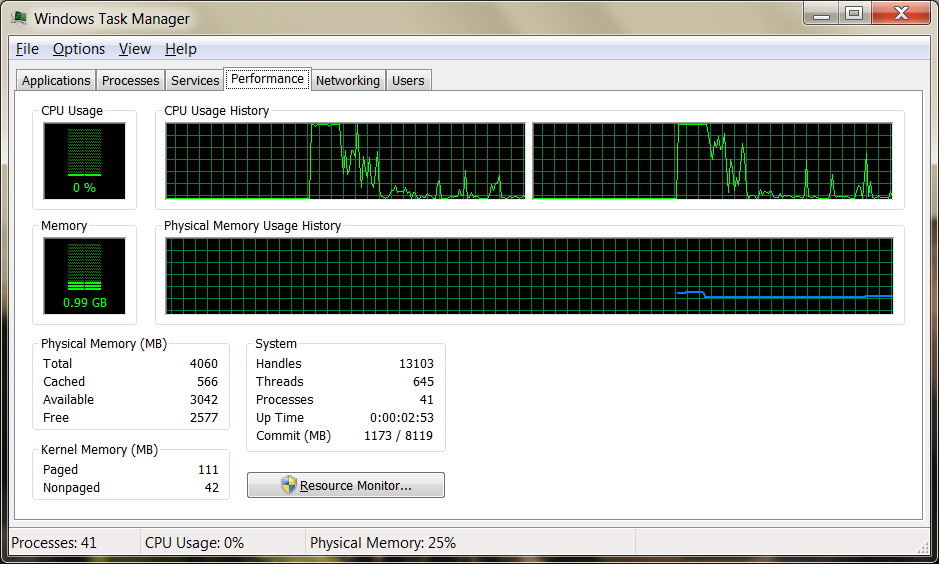Screen dimensions: 939x564
Task: Open the View menu
Action: point(135,49)
